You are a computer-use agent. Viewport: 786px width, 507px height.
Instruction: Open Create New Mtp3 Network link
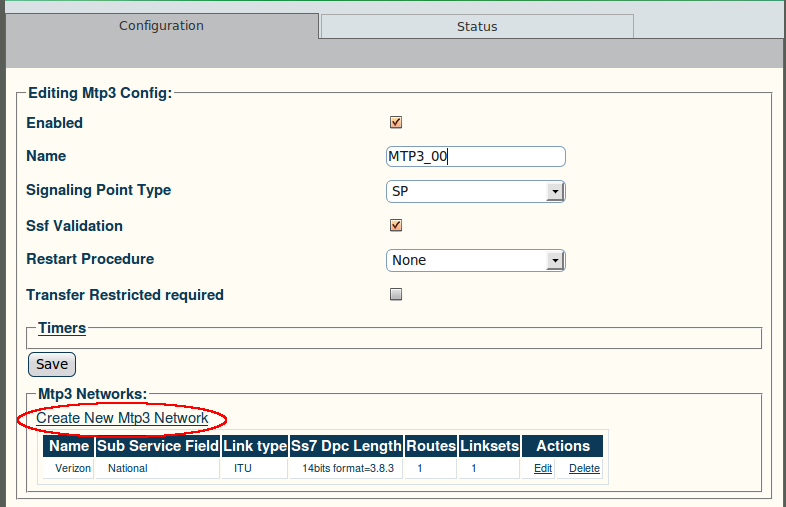tap(122, 418)
